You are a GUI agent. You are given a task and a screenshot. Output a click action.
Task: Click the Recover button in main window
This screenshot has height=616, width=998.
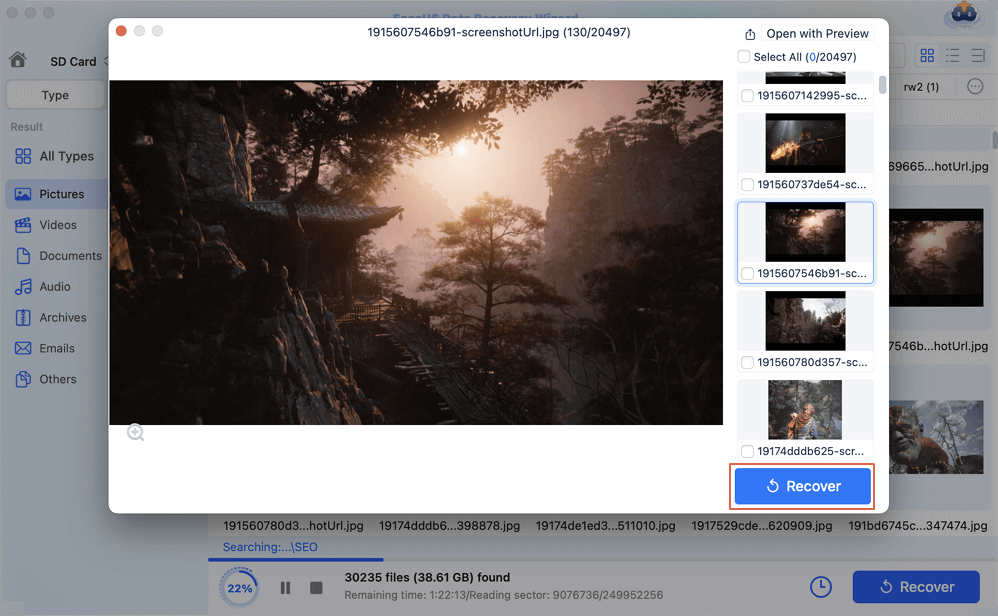click(x=916, y=587)
